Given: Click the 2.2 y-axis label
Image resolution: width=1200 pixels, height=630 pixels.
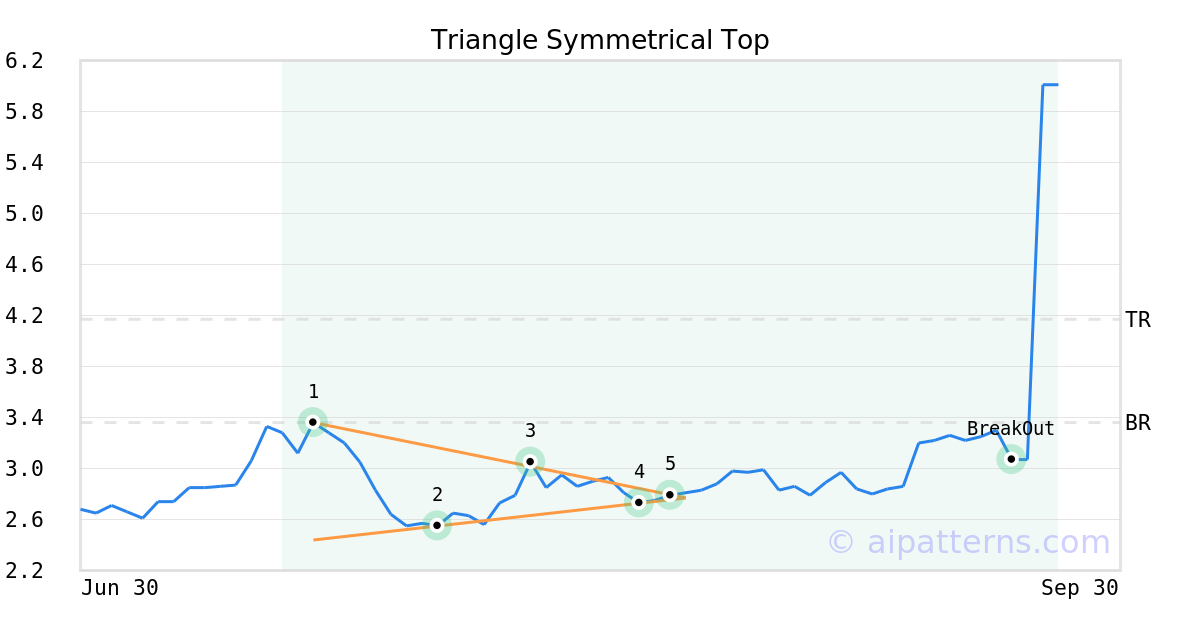Looking at the screenshot, I should pos(25,571).
